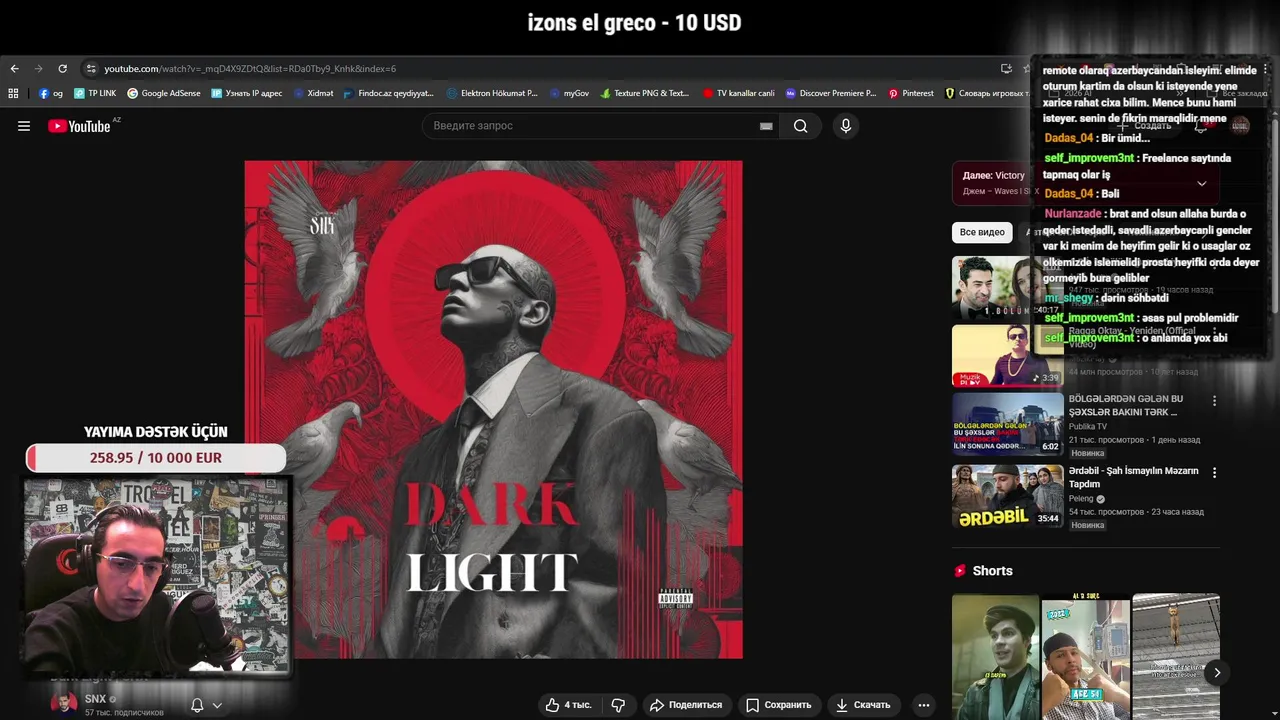The height and width of the screenshot is (720, 1280).
Task: Open Google AdSense bookmark
Action: [164, 93]
